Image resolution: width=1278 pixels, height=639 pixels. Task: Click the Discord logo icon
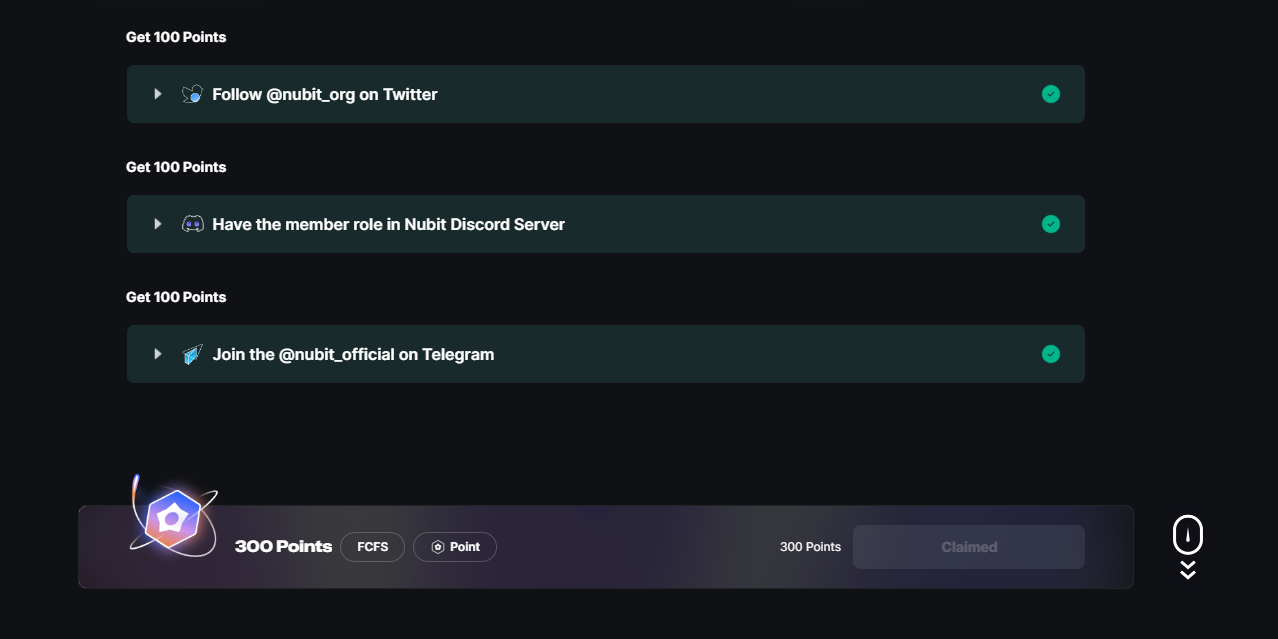point(192,224)
